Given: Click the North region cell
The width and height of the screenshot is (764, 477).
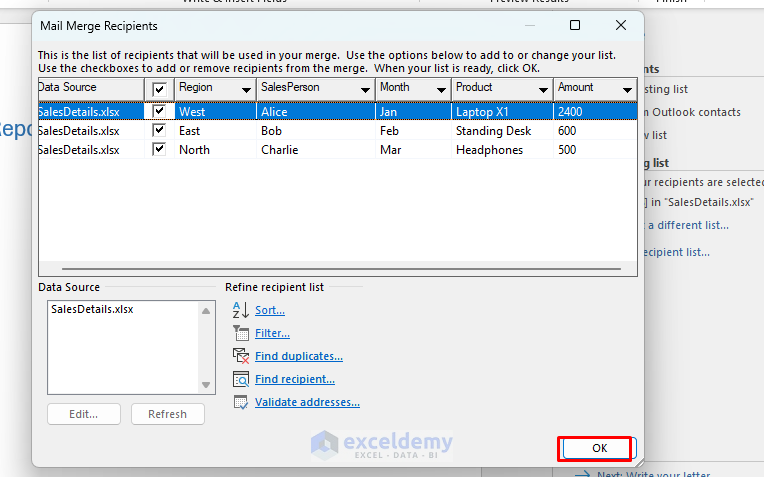Looking at the screenshot, I should click(x=215, y=150).
